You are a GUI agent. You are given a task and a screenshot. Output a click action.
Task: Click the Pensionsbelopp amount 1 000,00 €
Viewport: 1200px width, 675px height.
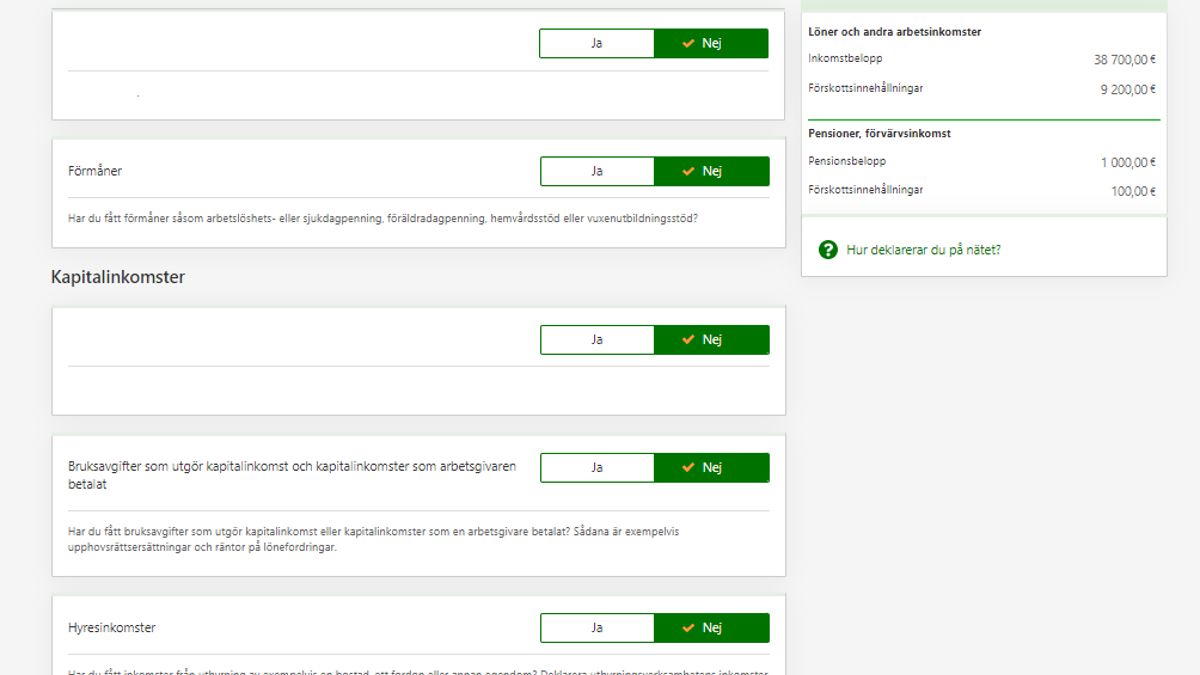pos(1128,162)
